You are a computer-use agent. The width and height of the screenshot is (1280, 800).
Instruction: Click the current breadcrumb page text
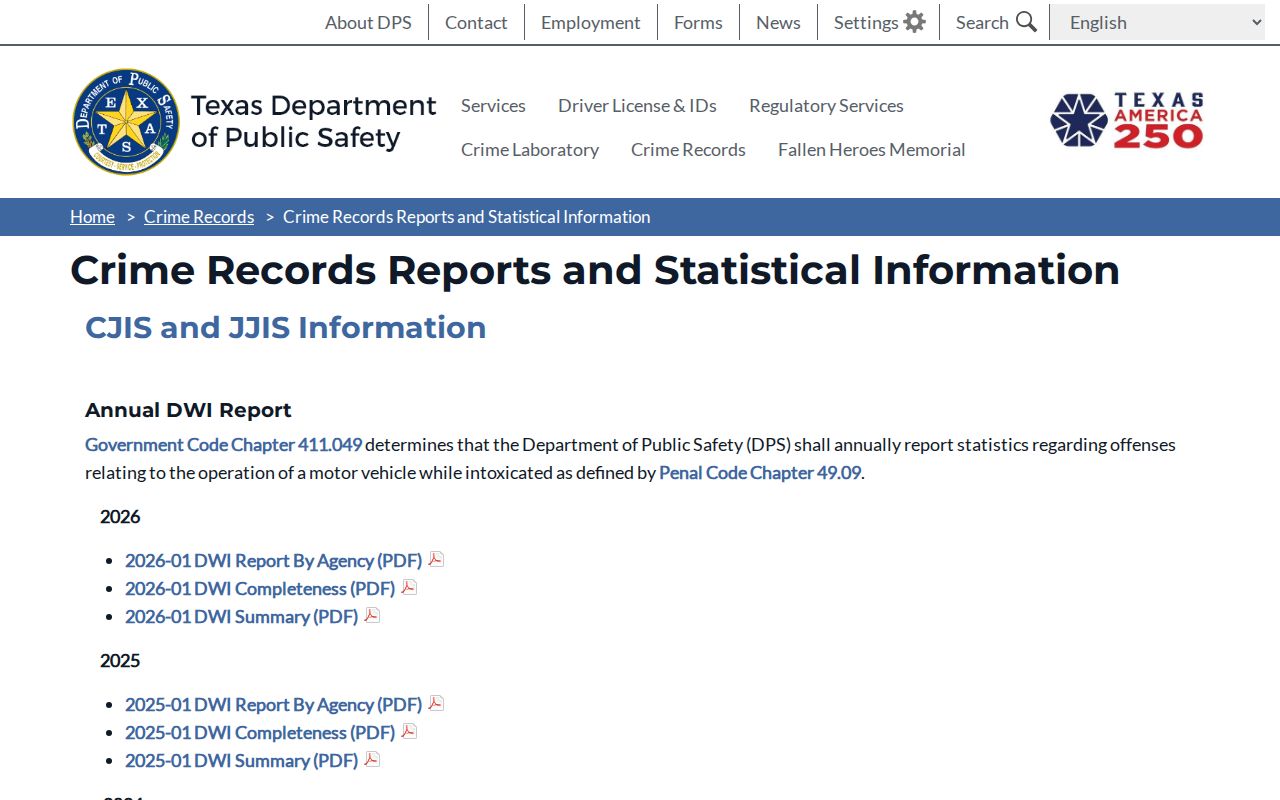pos(467,217)
